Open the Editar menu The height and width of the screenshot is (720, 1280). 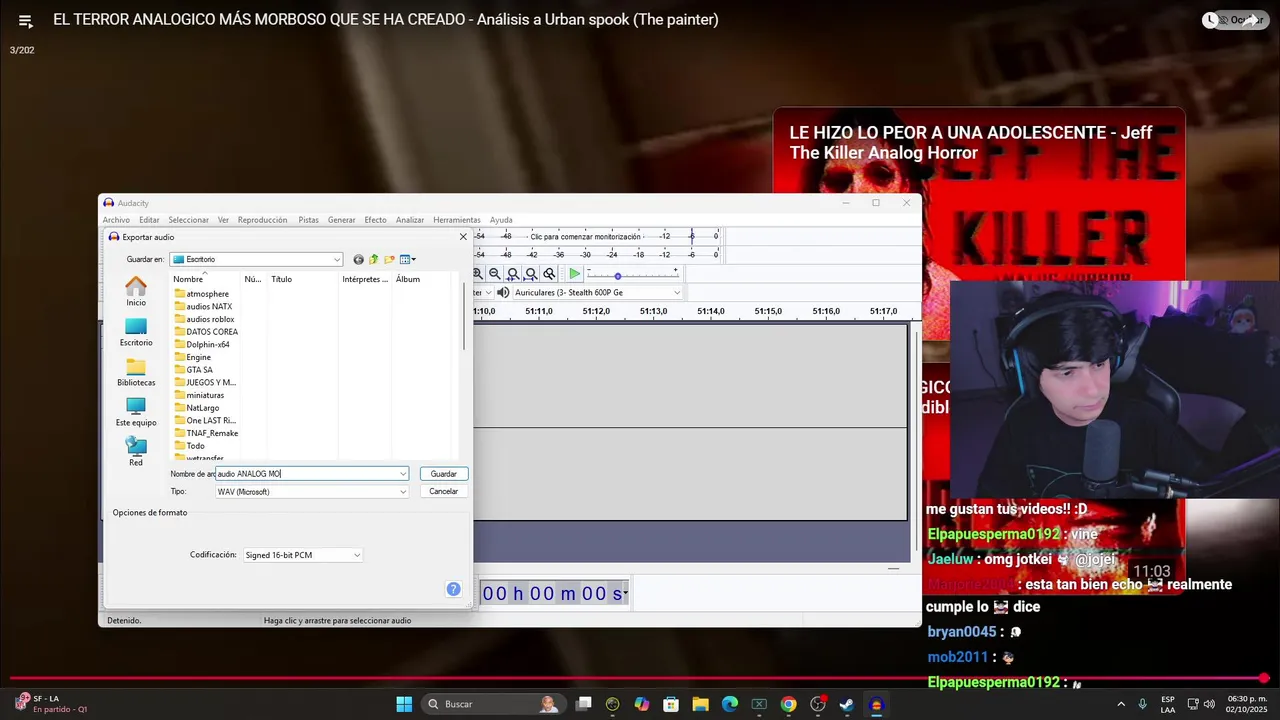tap(149, 220)
